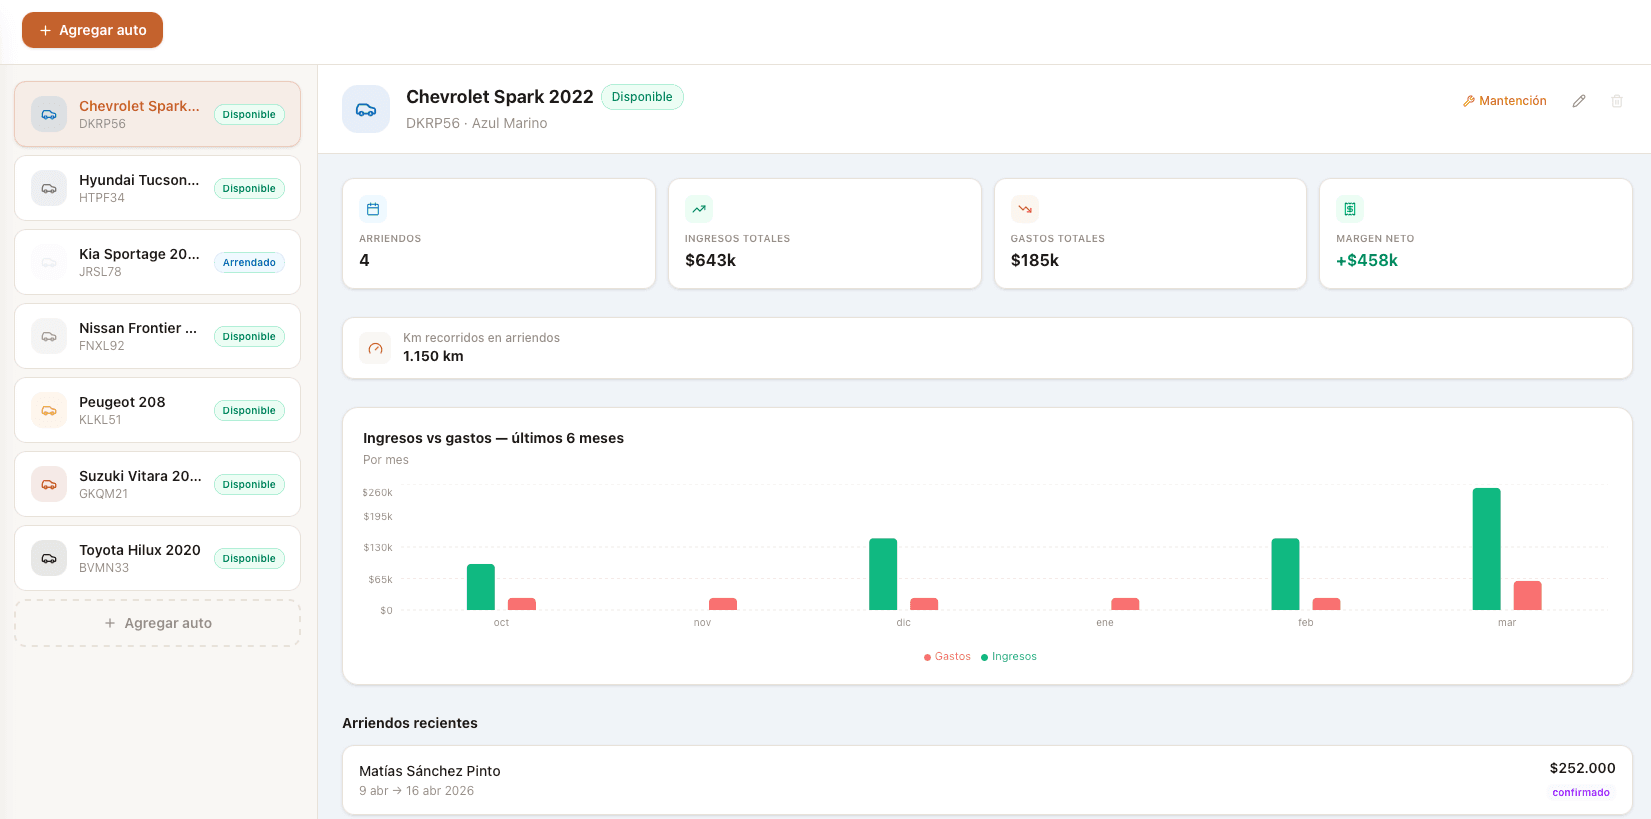Click the Gastos legend entry
Screen dimensions: 1651x819
tap(947, 657)
